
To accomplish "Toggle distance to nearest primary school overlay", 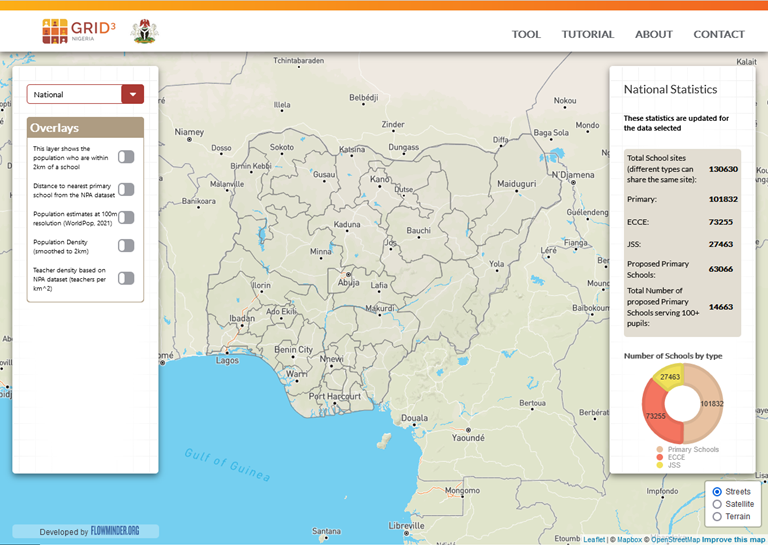I will (126, 189).
